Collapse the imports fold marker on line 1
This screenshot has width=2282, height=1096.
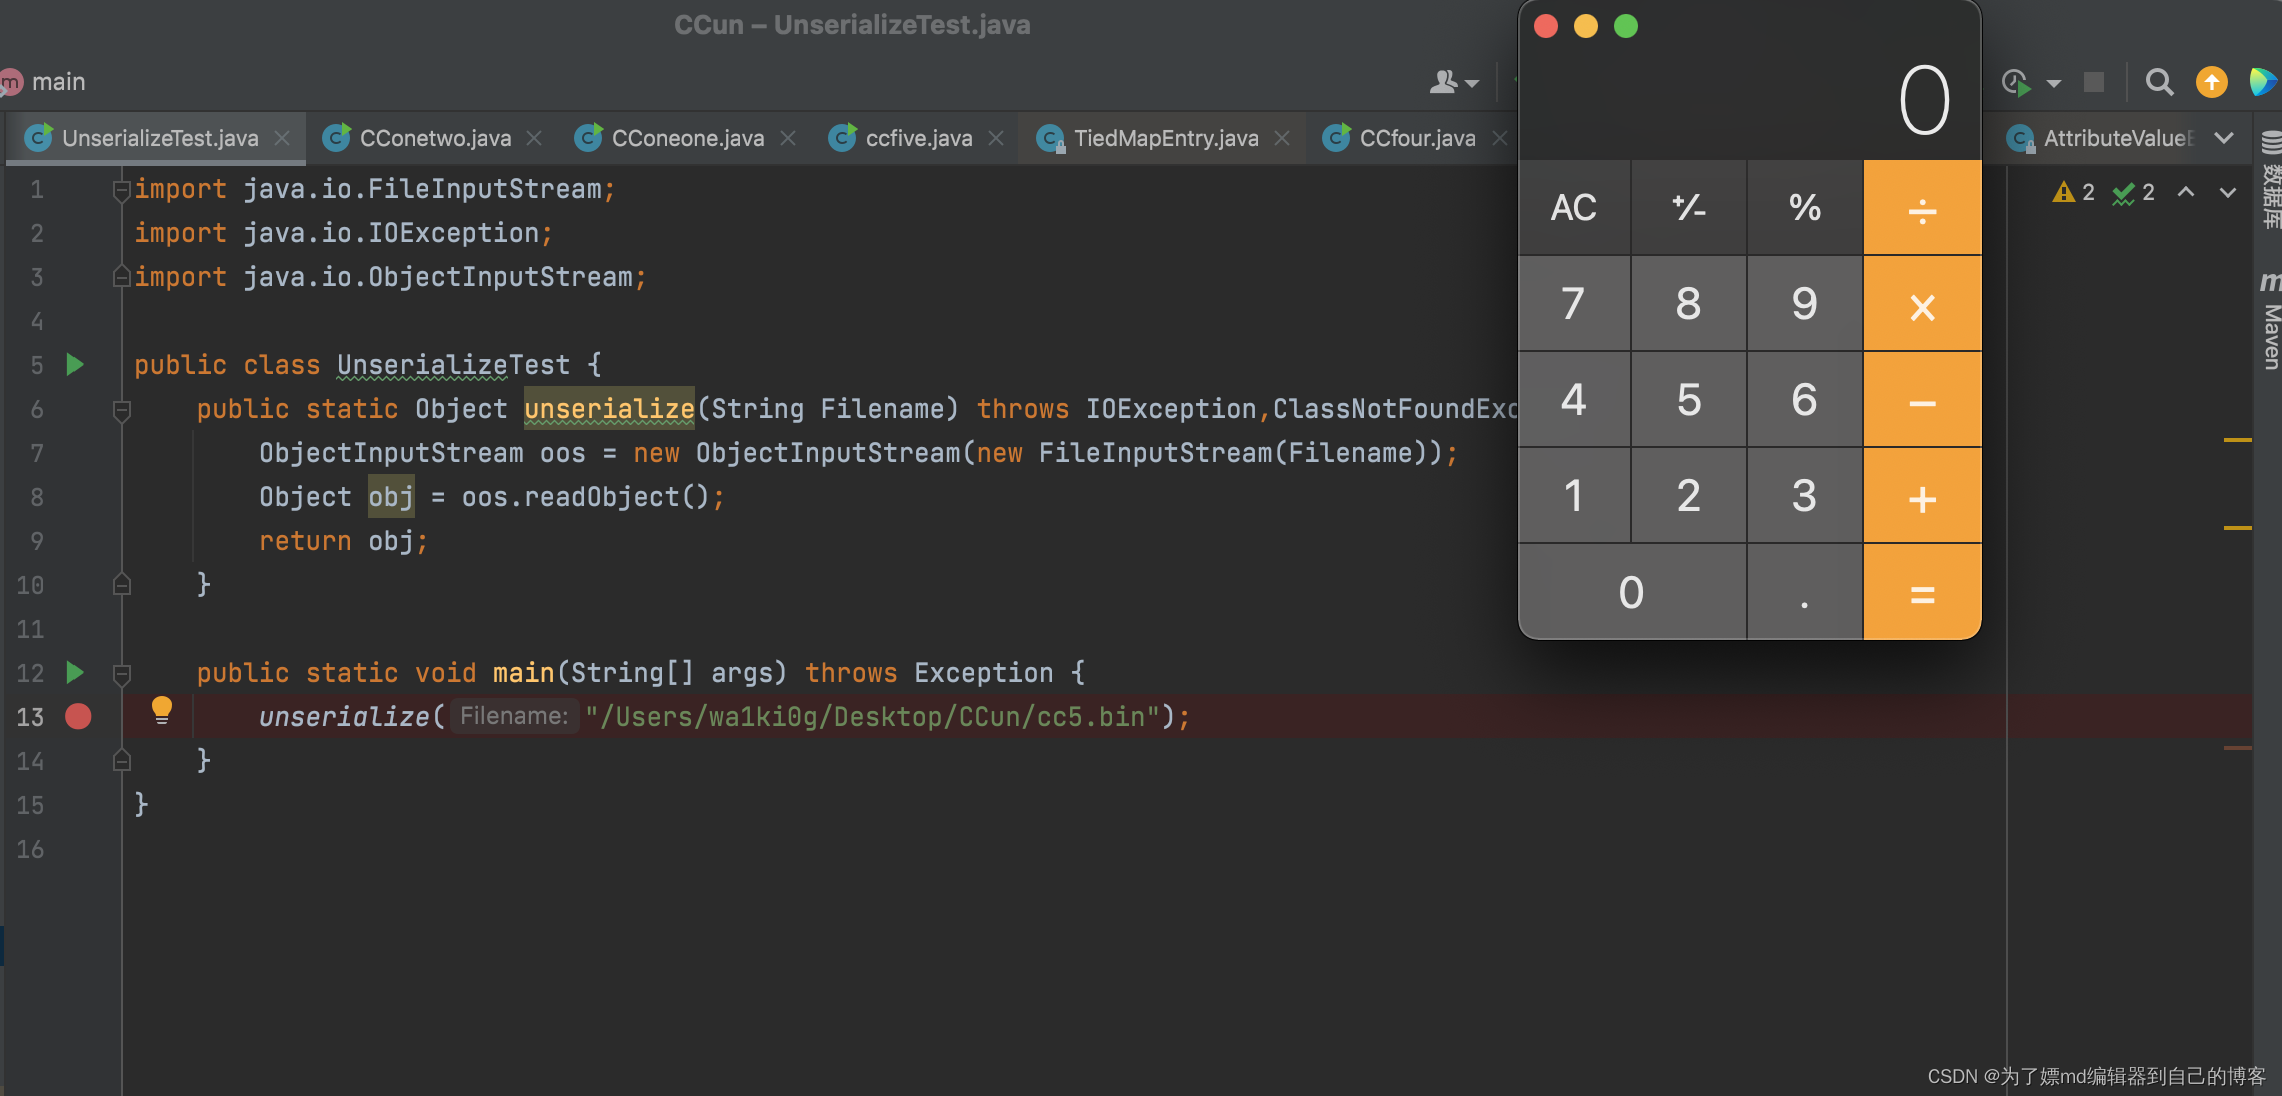tap(122, 189)
